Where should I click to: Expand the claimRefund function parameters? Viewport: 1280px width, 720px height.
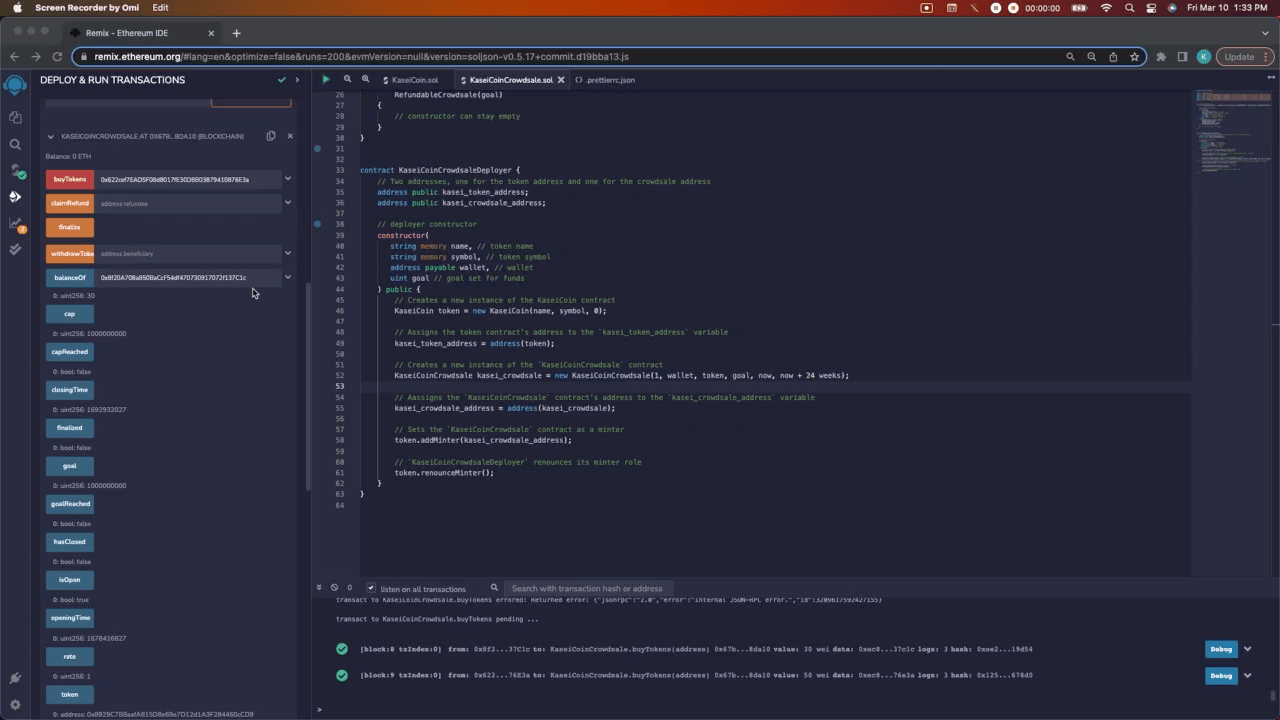pyautogui.click(x=288, y=203)
